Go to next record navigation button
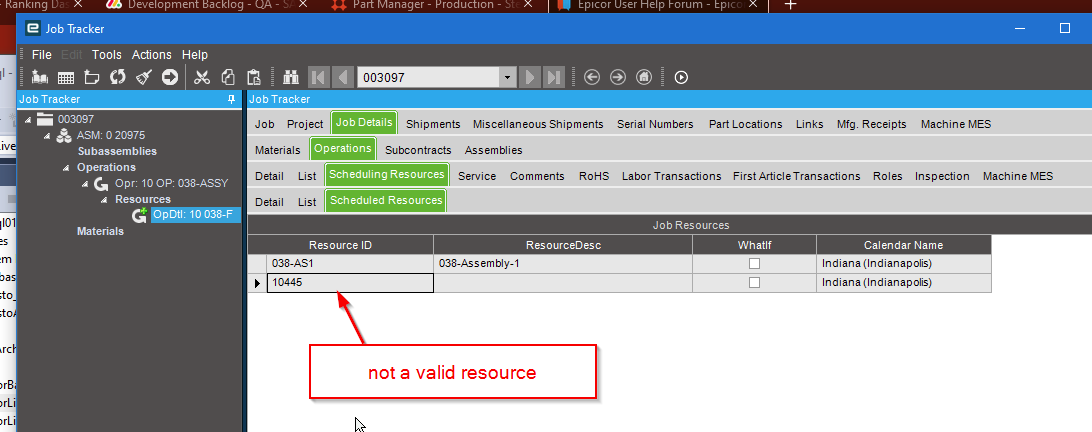Screen dimensions: 1092x432 [x=530, y=77]
